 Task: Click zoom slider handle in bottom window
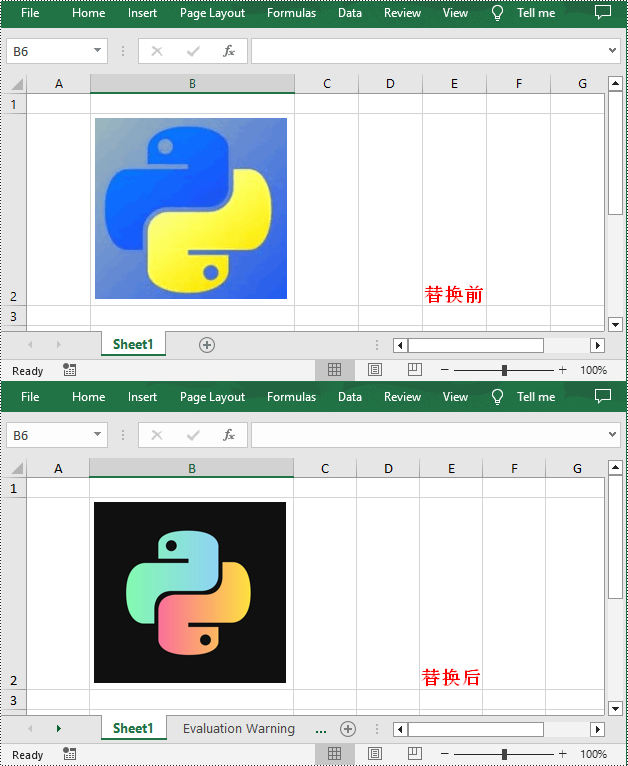(x=504, y=754)
